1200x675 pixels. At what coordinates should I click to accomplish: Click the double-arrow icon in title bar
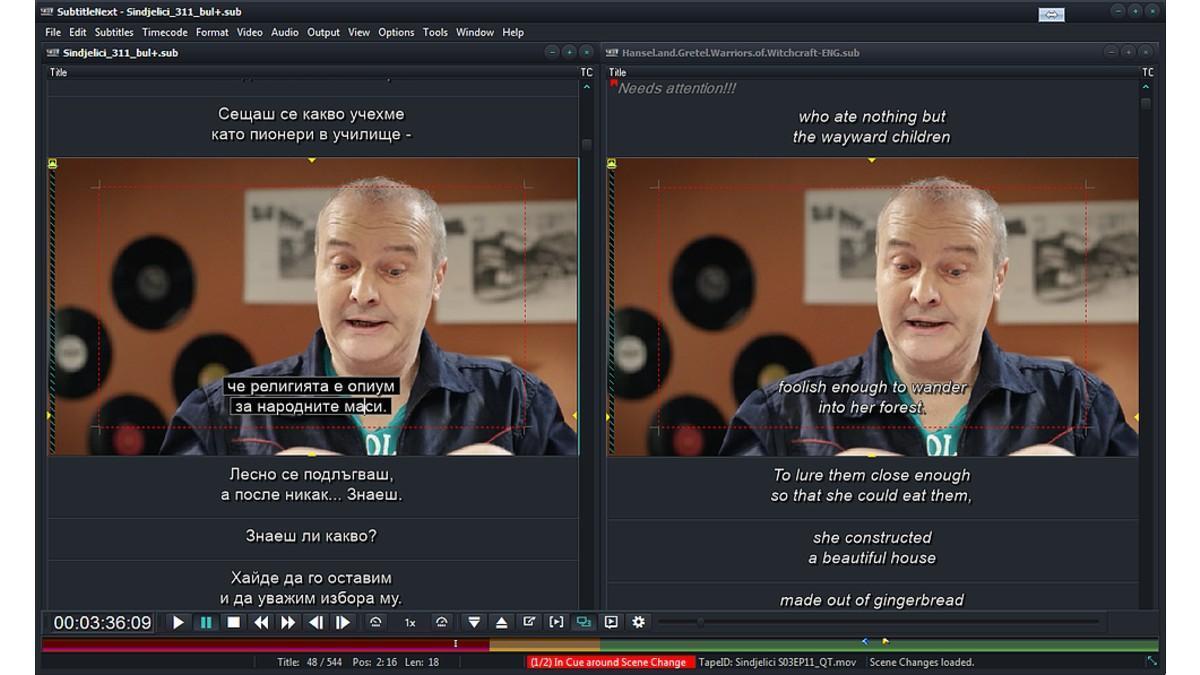[x=1051, y=14]
